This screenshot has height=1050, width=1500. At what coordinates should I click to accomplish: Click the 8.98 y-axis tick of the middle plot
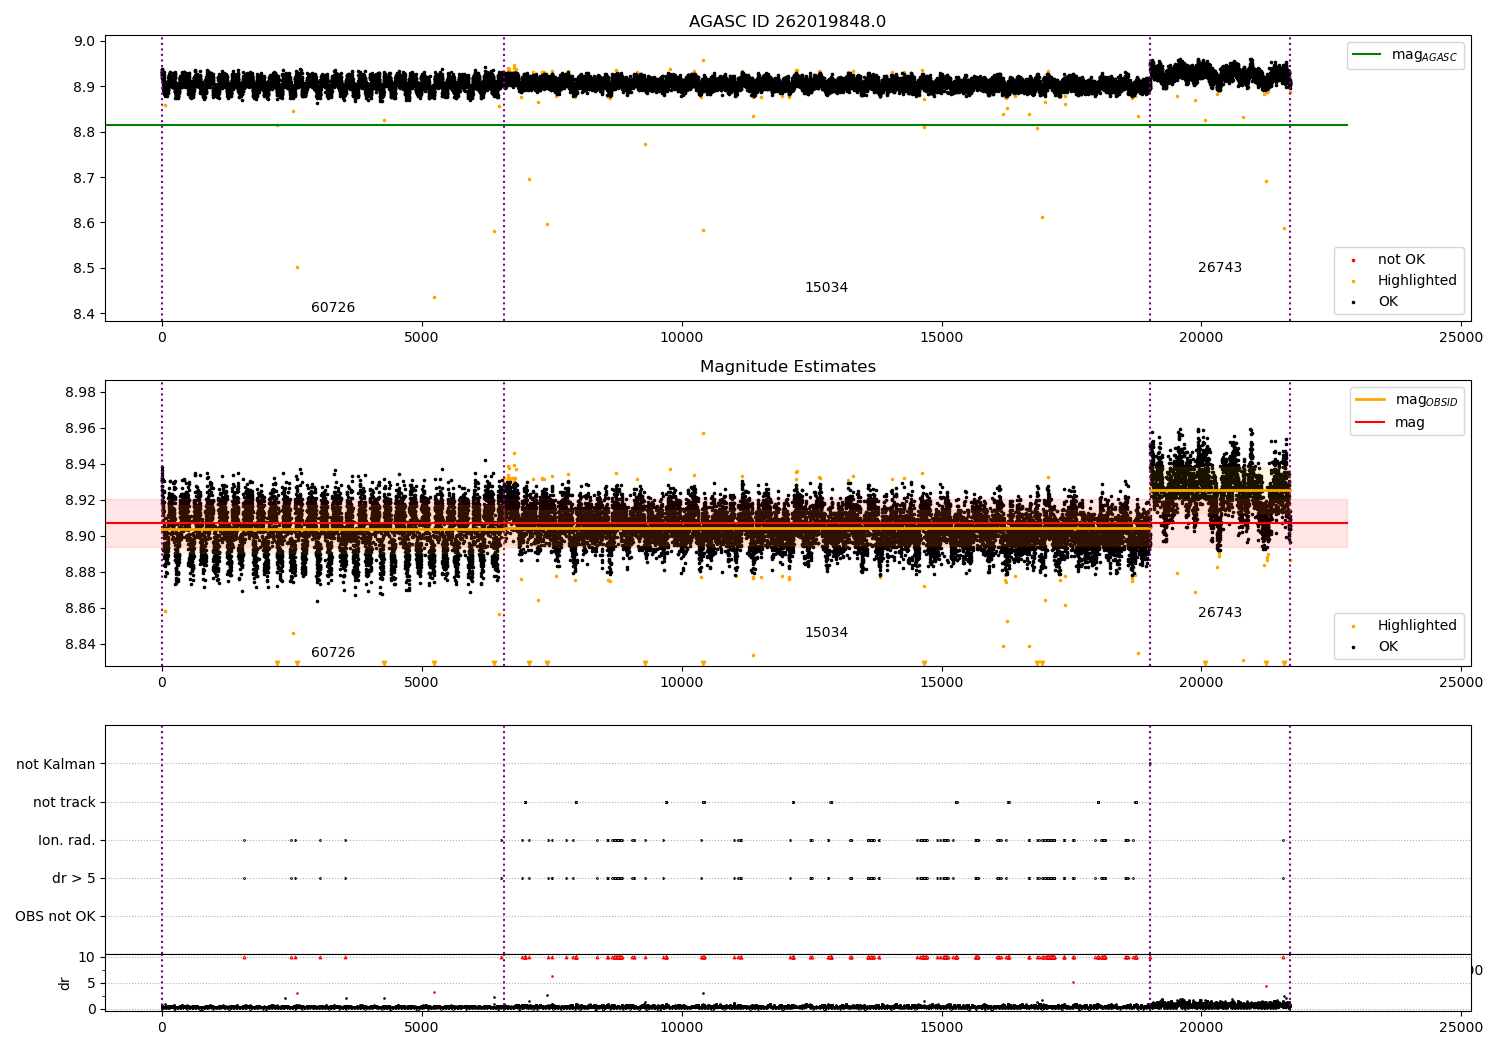coord(81,392)
